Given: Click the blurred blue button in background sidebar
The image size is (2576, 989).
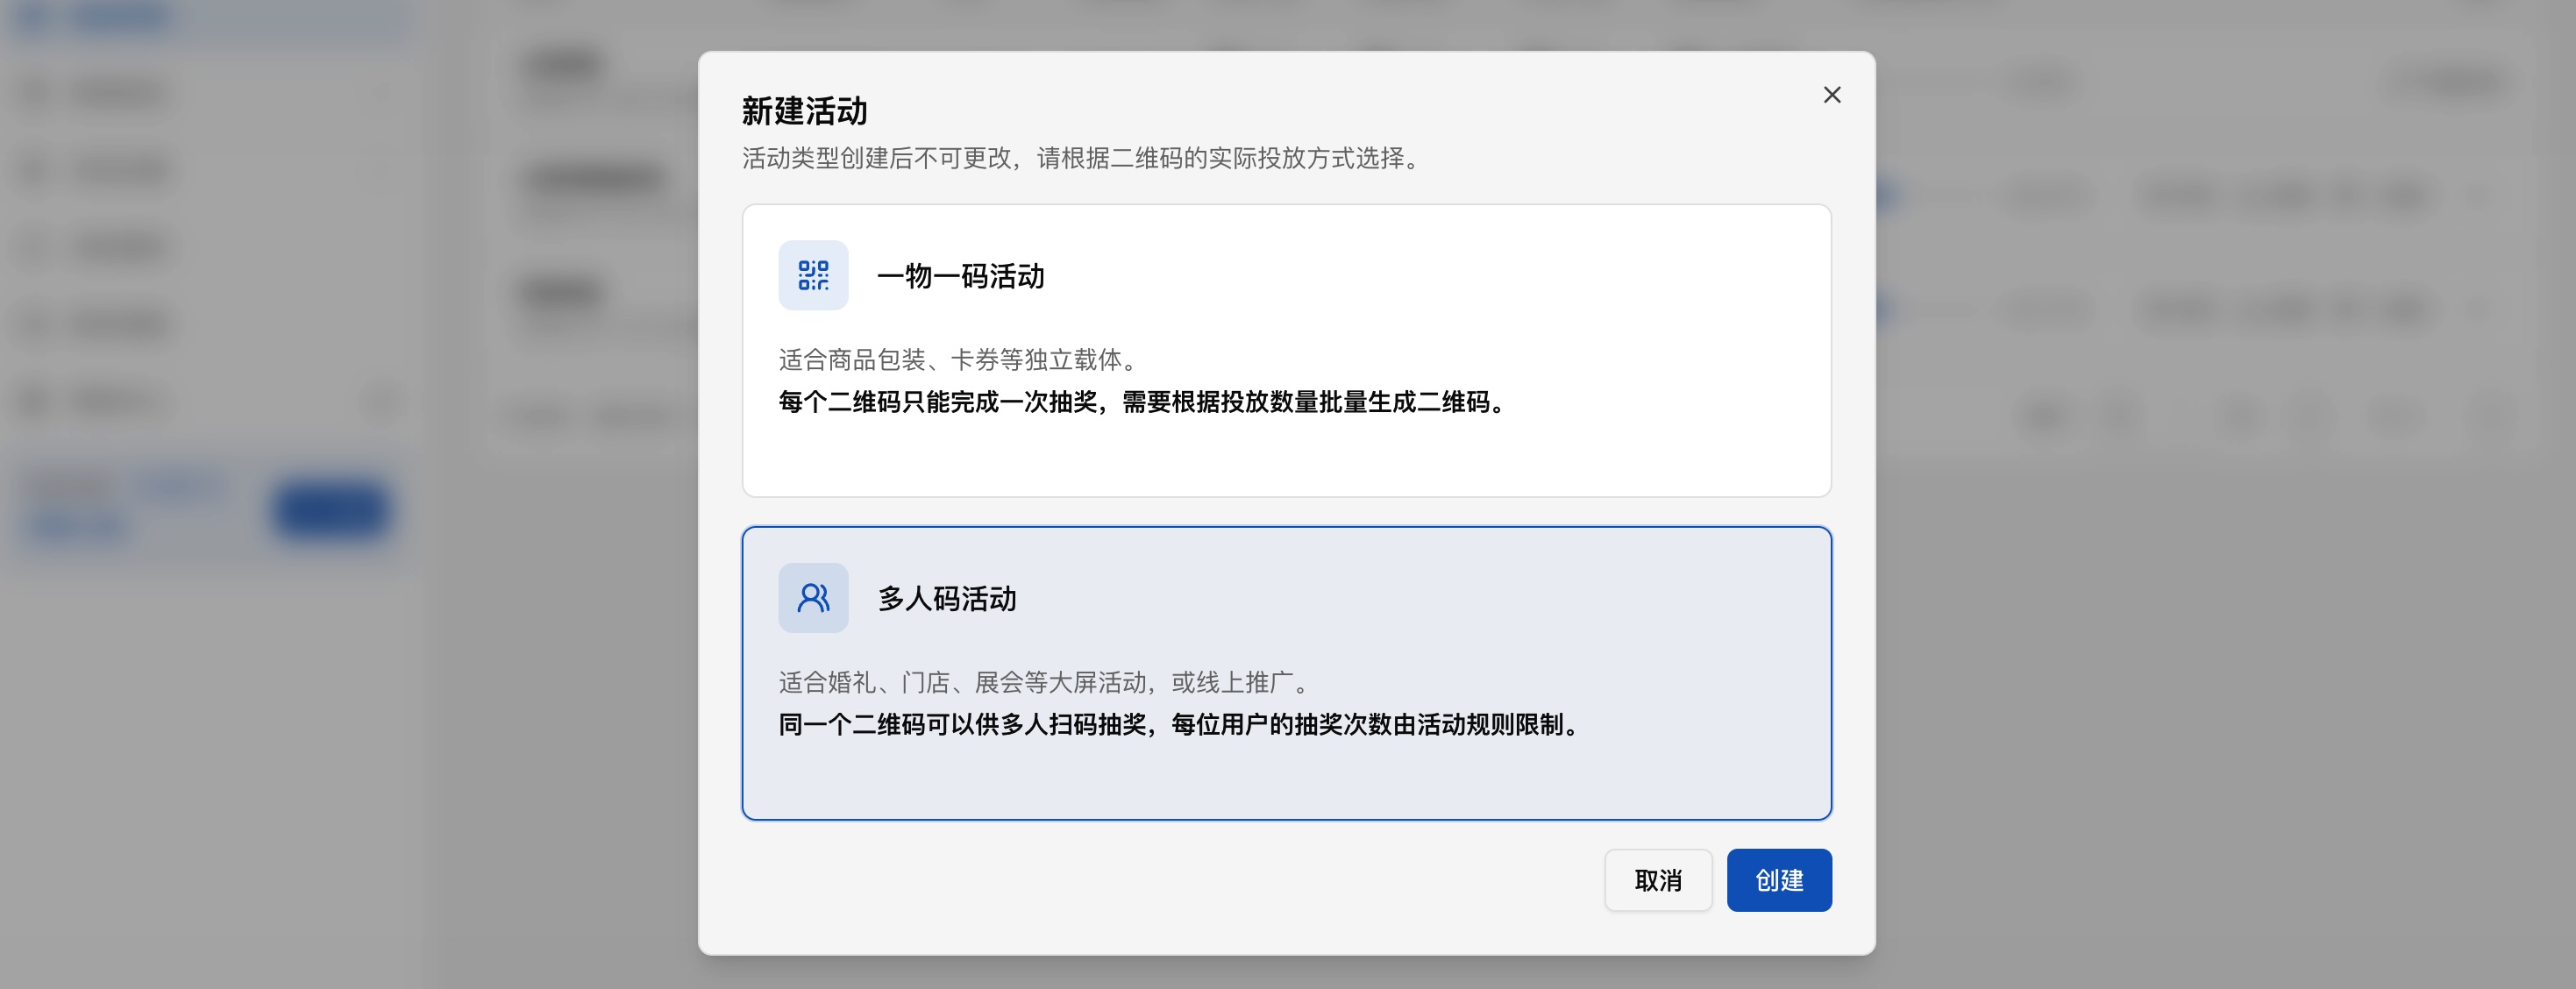Looking at the screenshot, I should click(x=331, y=510).
